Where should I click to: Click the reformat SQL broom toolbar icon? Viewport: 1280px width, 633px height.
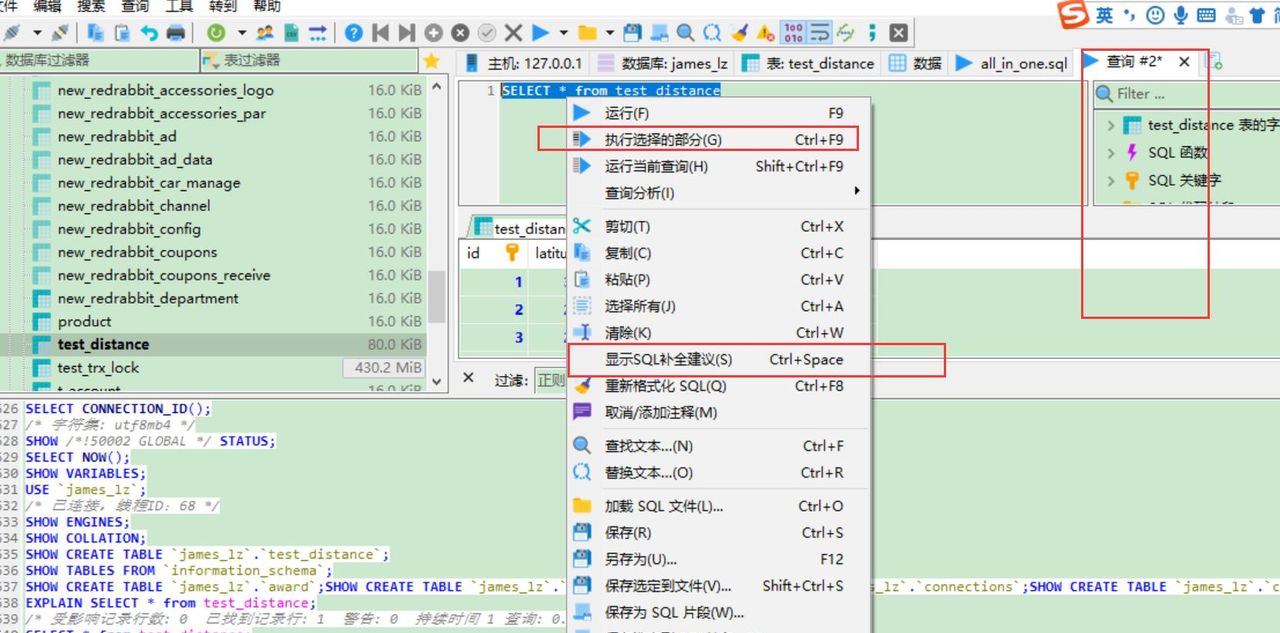(738, 33)
